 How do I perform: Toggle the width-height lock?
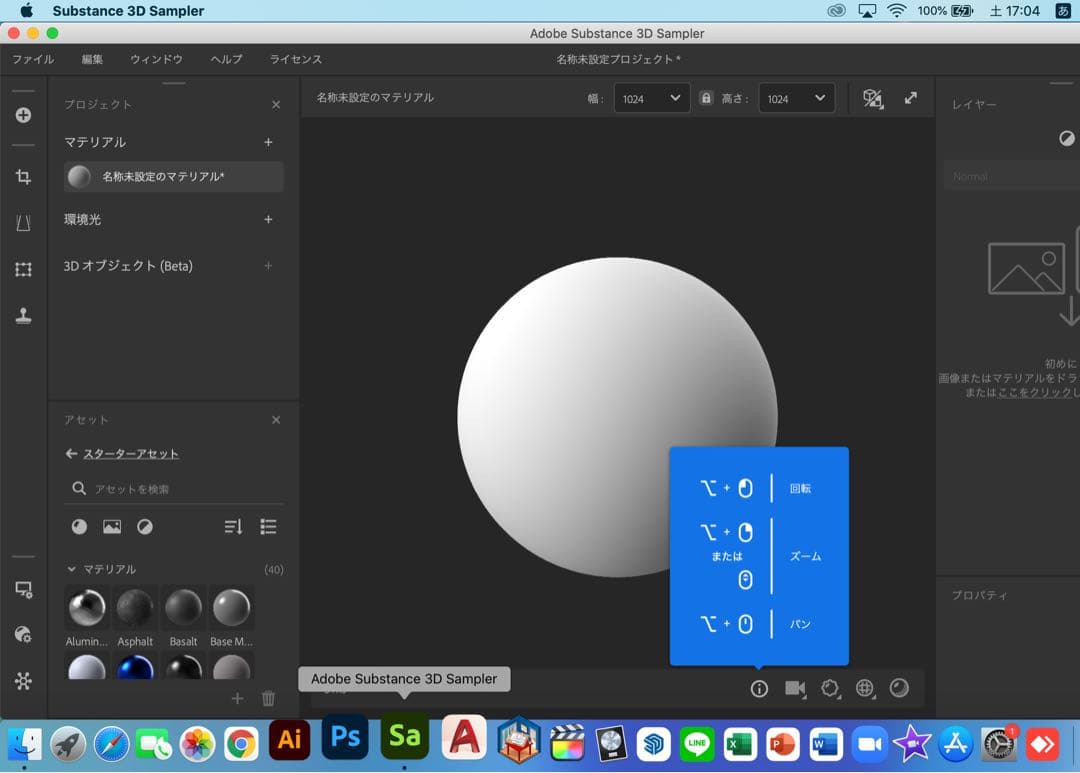pyautogui.click(x=706, y=98)
